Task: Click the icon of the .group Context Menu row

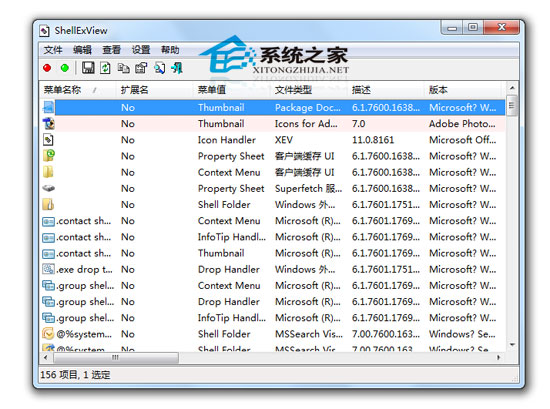Action: click(x=48, y=285)
